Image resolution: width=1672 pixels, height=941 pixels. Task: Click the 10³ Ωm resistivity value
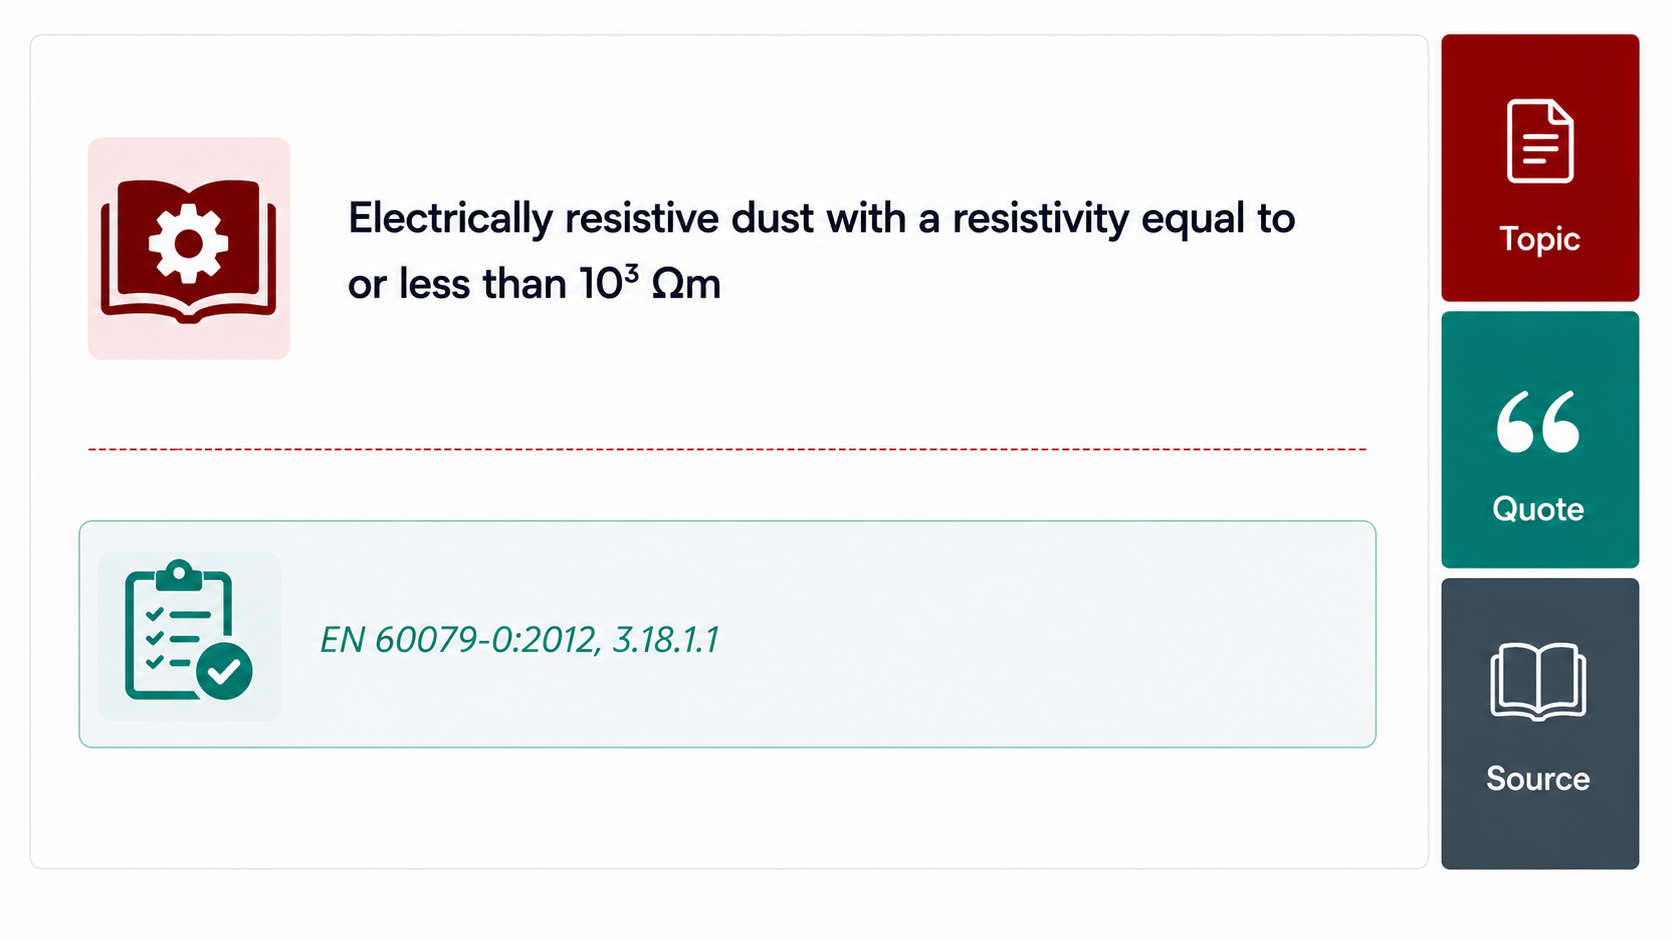650,284
